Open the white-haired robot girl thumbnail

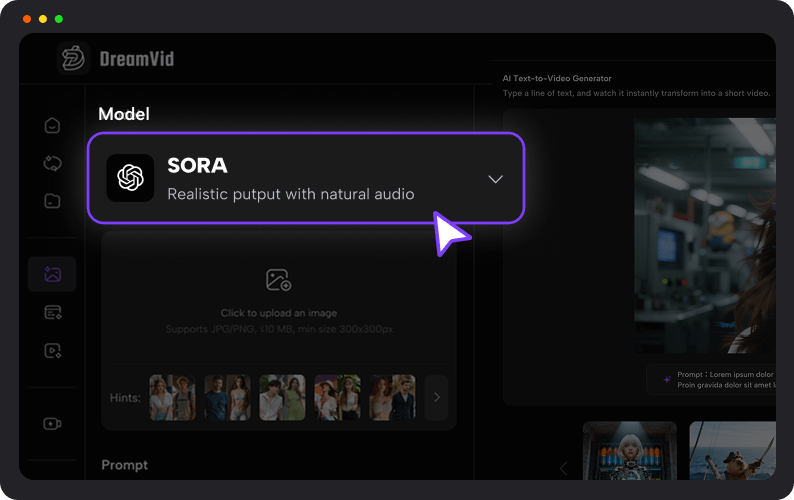[x=630, y=450]
